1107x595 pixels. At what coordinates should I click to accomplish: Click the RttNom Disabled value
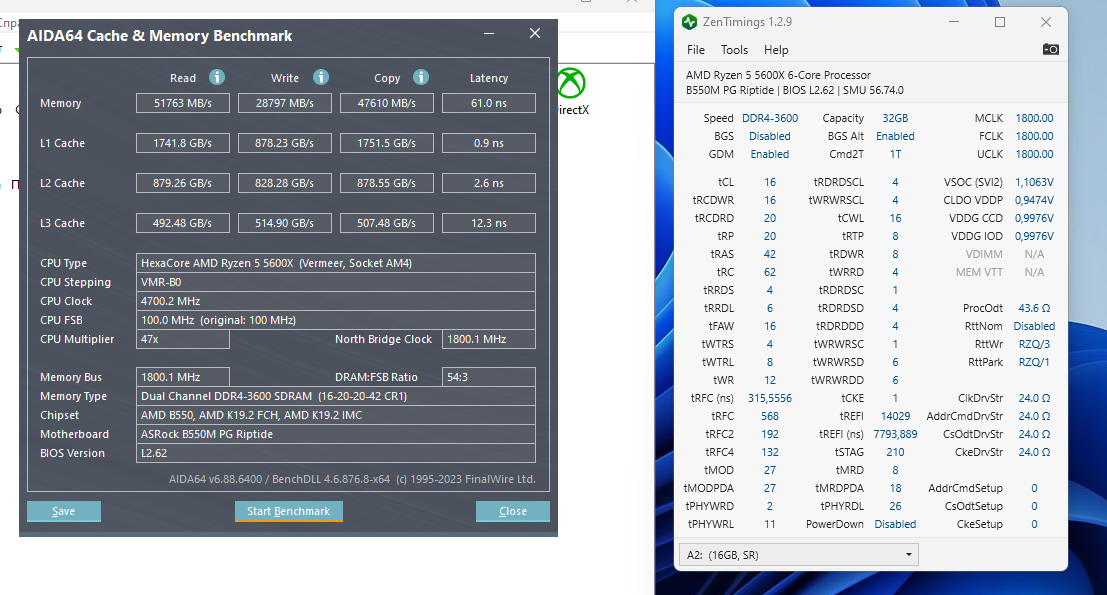(1034, 327)
